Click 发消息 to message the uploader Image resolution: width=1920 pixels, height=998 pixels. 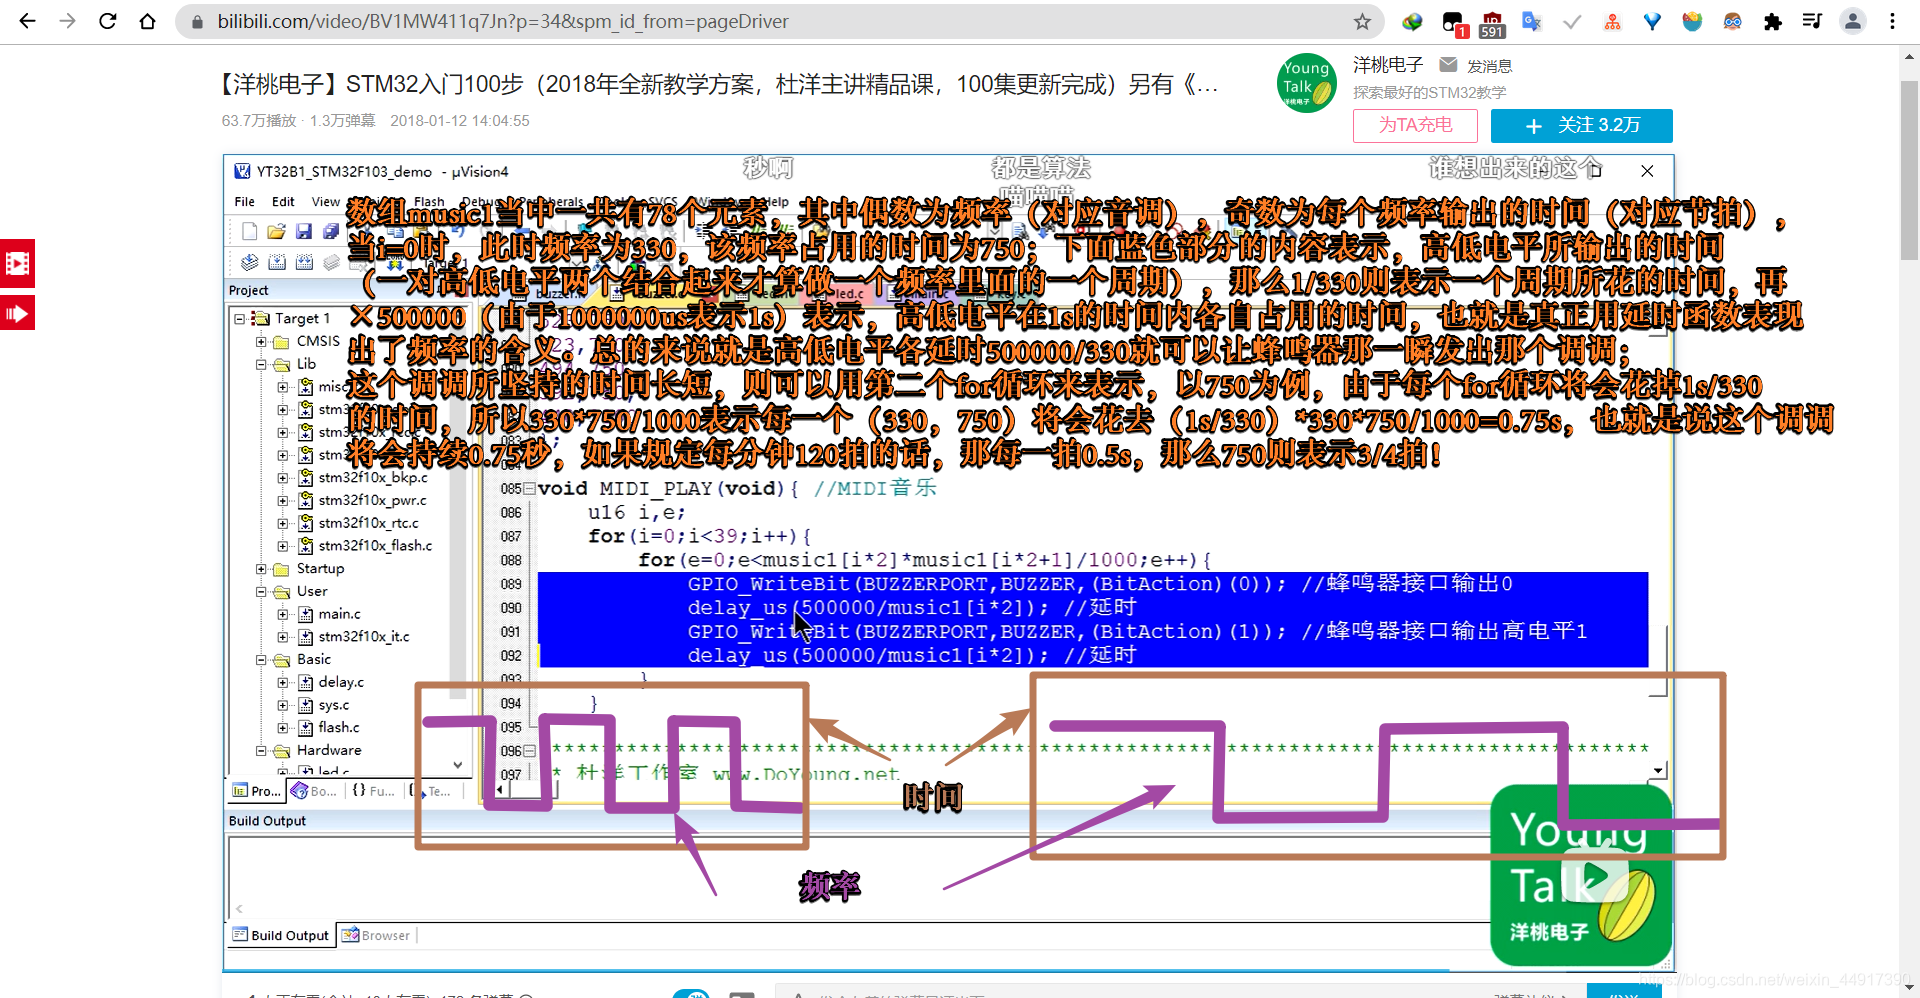1489,66
